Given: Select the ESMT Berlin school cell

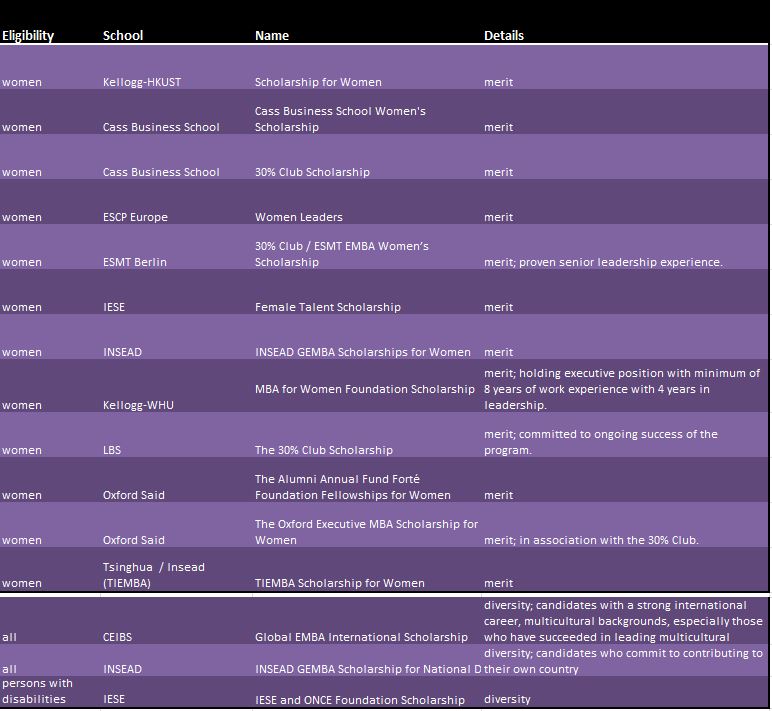Looking at the screenshot, I should point(134,262).
